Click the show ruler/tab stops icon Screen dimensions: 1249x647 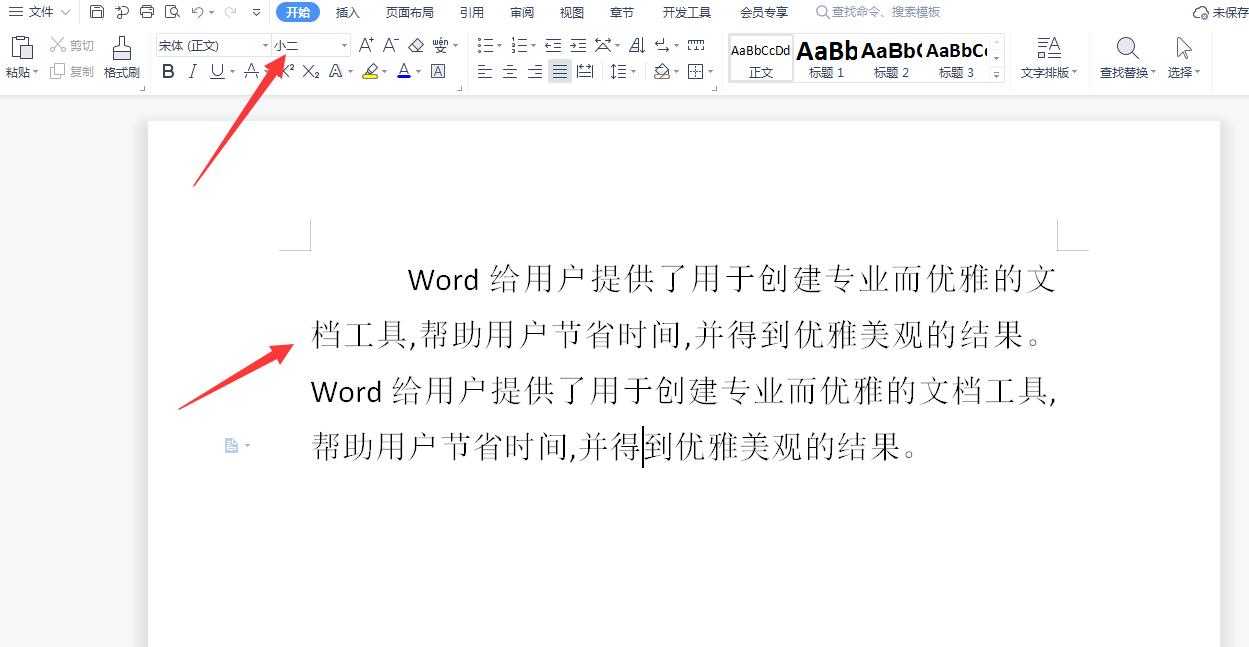click(696, 45)
